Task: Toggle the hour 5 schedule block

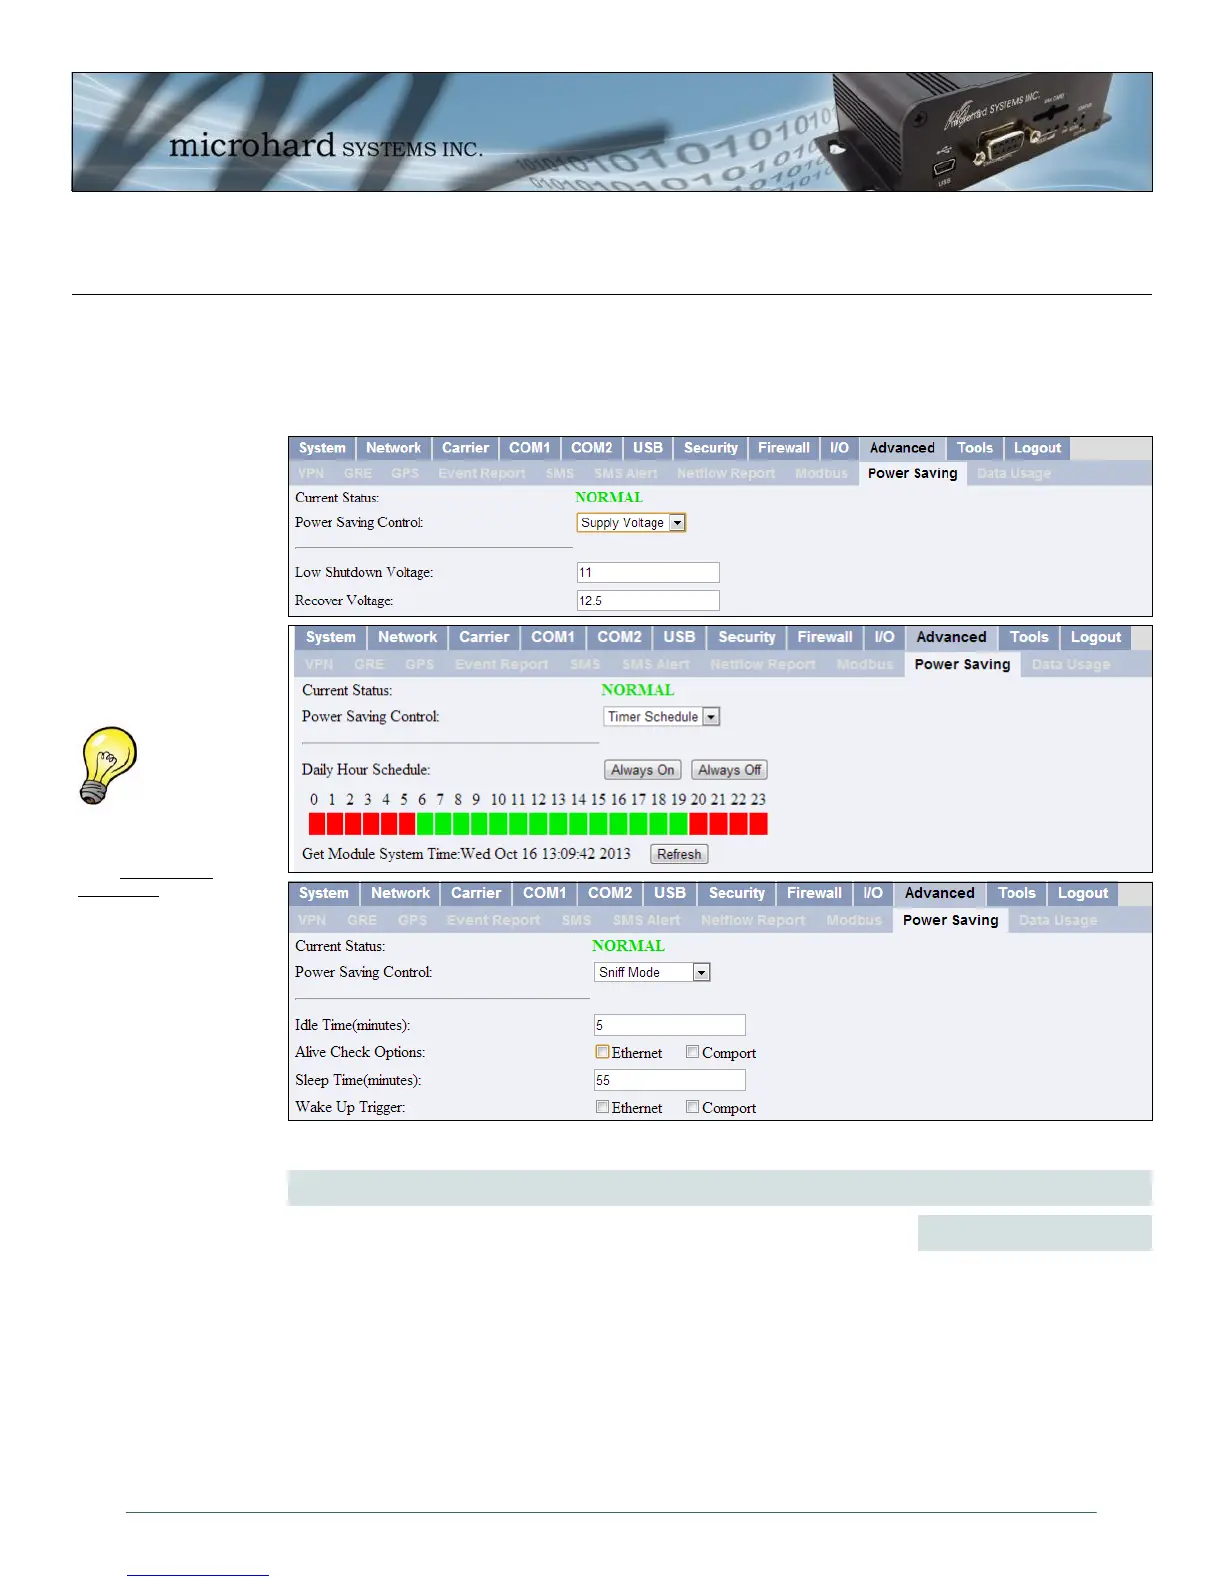Action: [407, 824]
